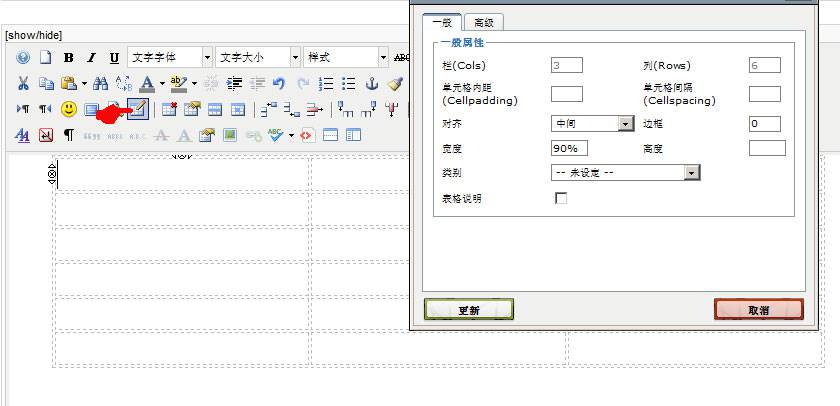The height and width of the screenshot is (406, 840).
Task: Open the text color dropdown arrow
Action: [162, 84]
